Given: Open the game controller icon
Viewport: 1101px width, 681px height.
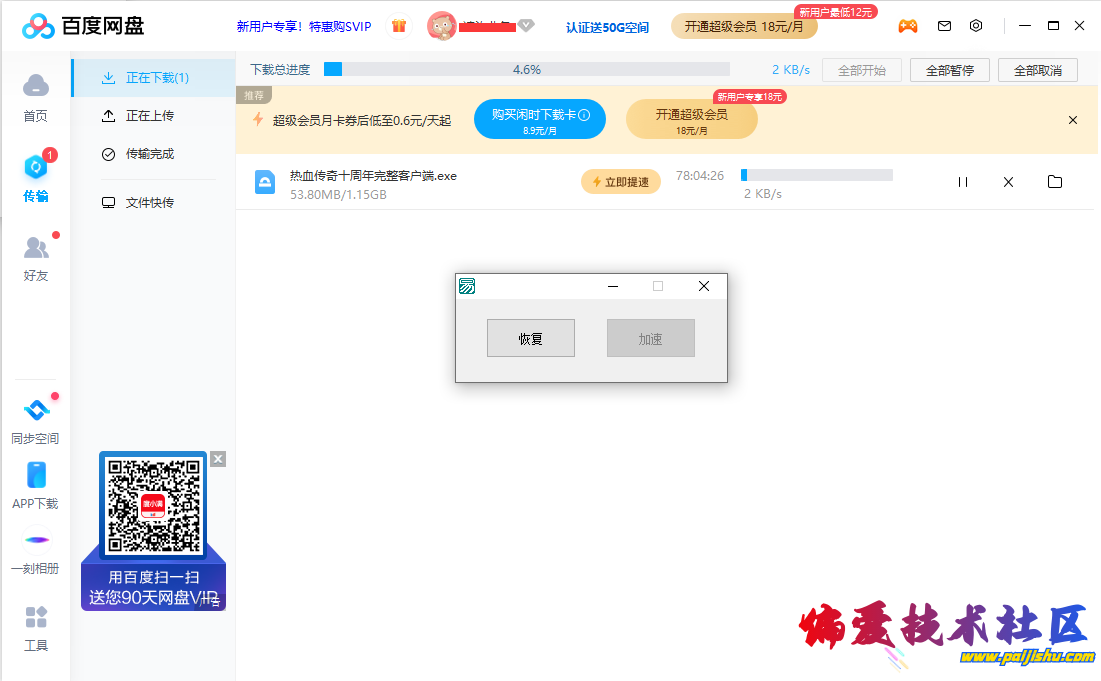Looking at the screenshot, I should pos(907,26).
